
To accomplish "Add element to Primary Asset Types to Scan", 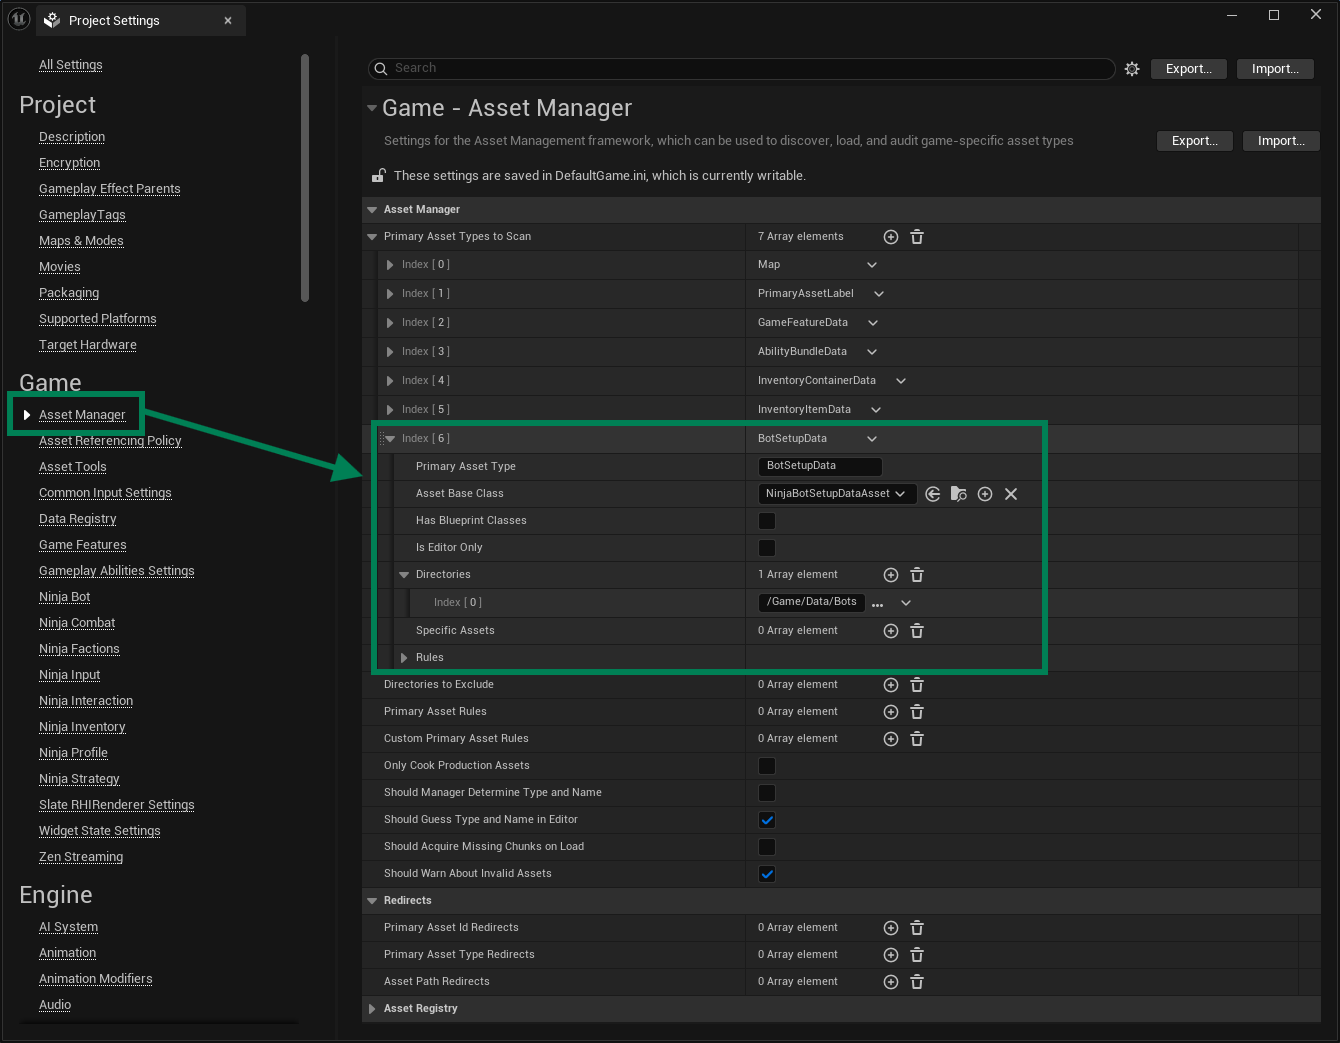I will 891,237.
